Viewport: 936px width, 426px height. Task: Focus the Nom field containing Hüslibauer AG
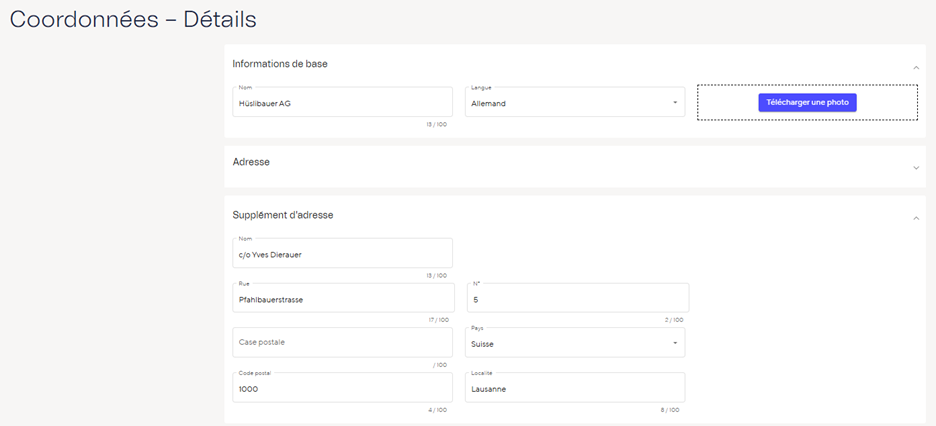click(342, 103)
